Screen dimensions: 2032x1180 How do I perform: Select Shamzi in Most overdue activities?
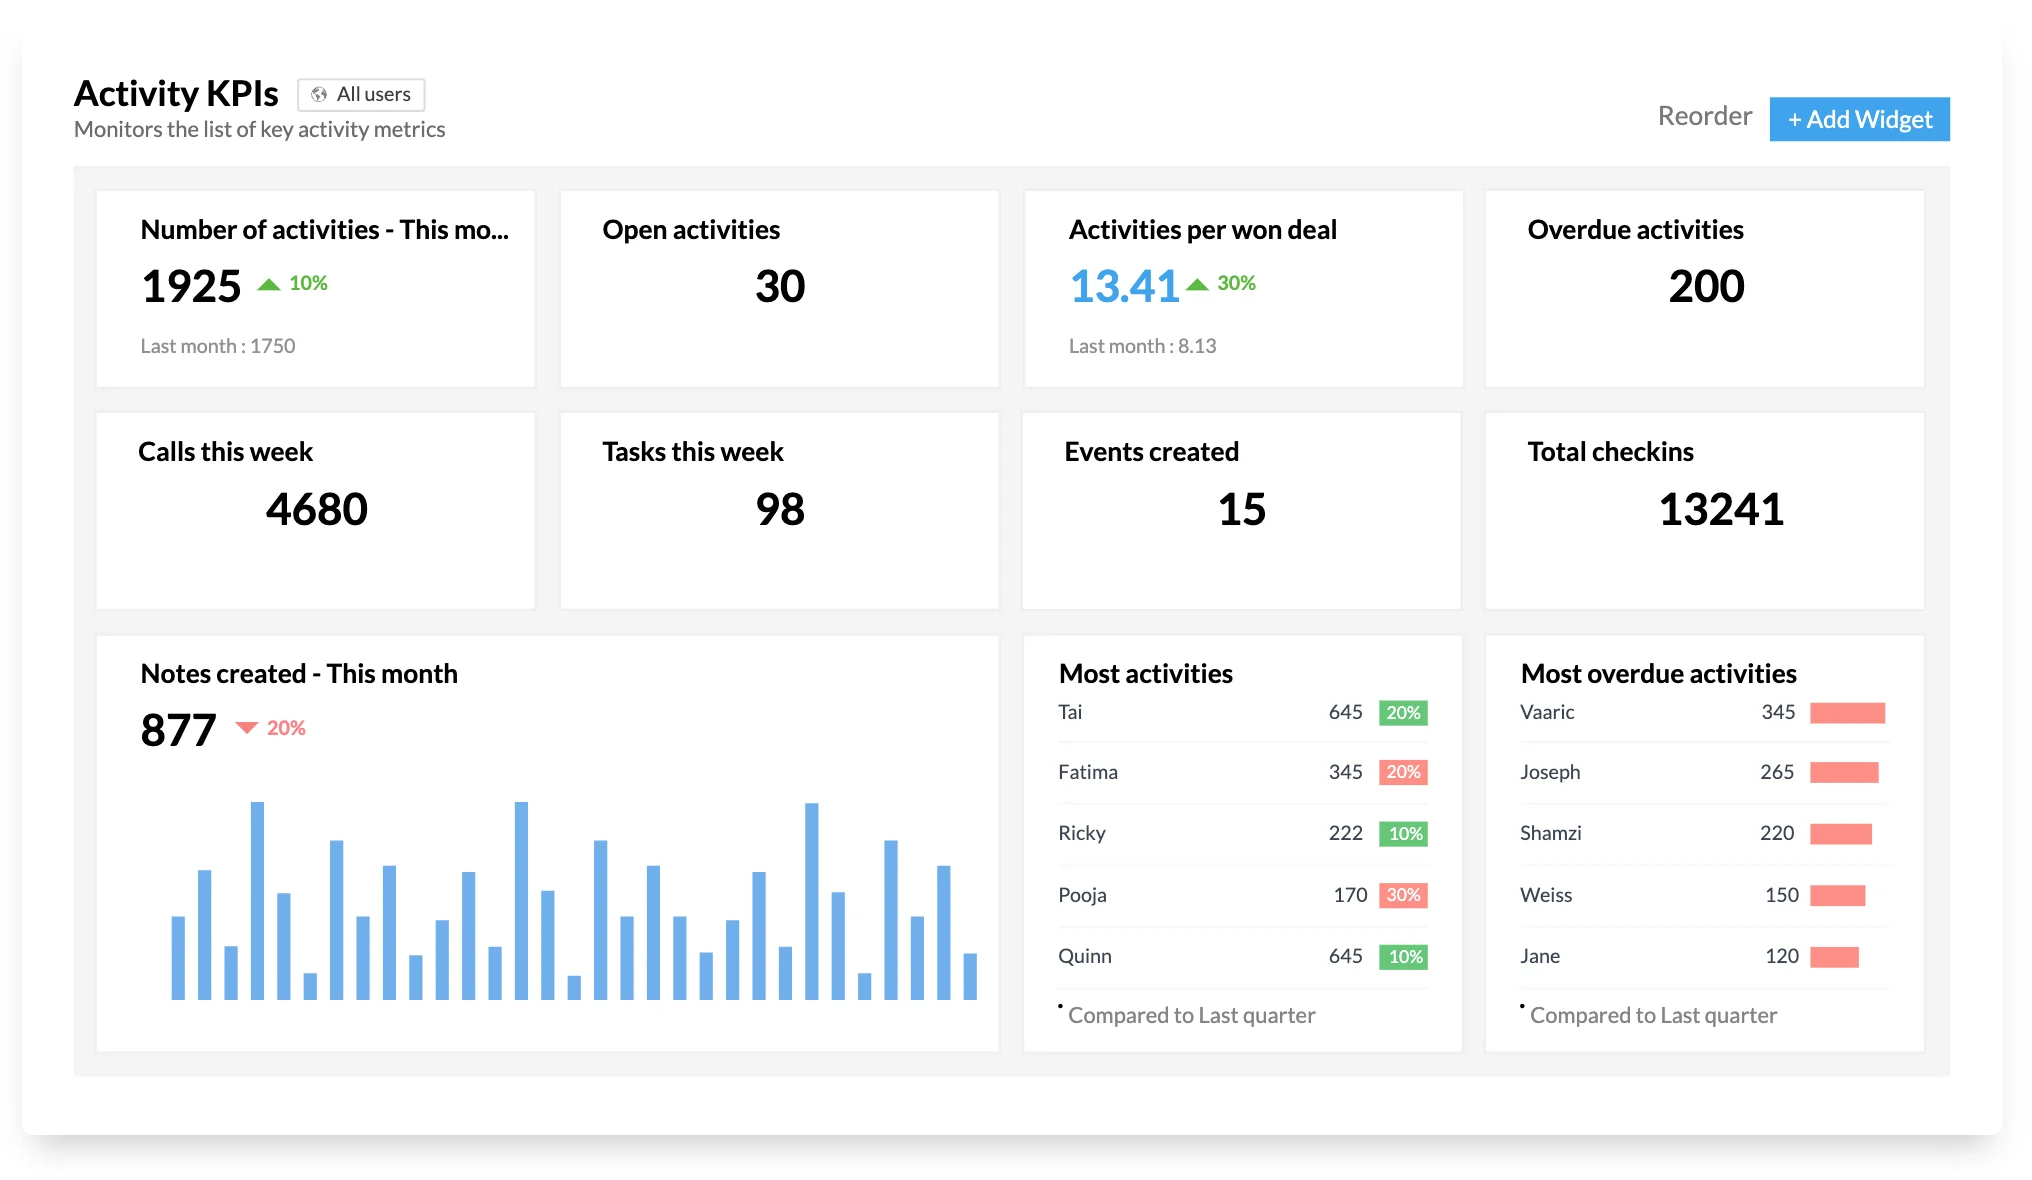1704,833
